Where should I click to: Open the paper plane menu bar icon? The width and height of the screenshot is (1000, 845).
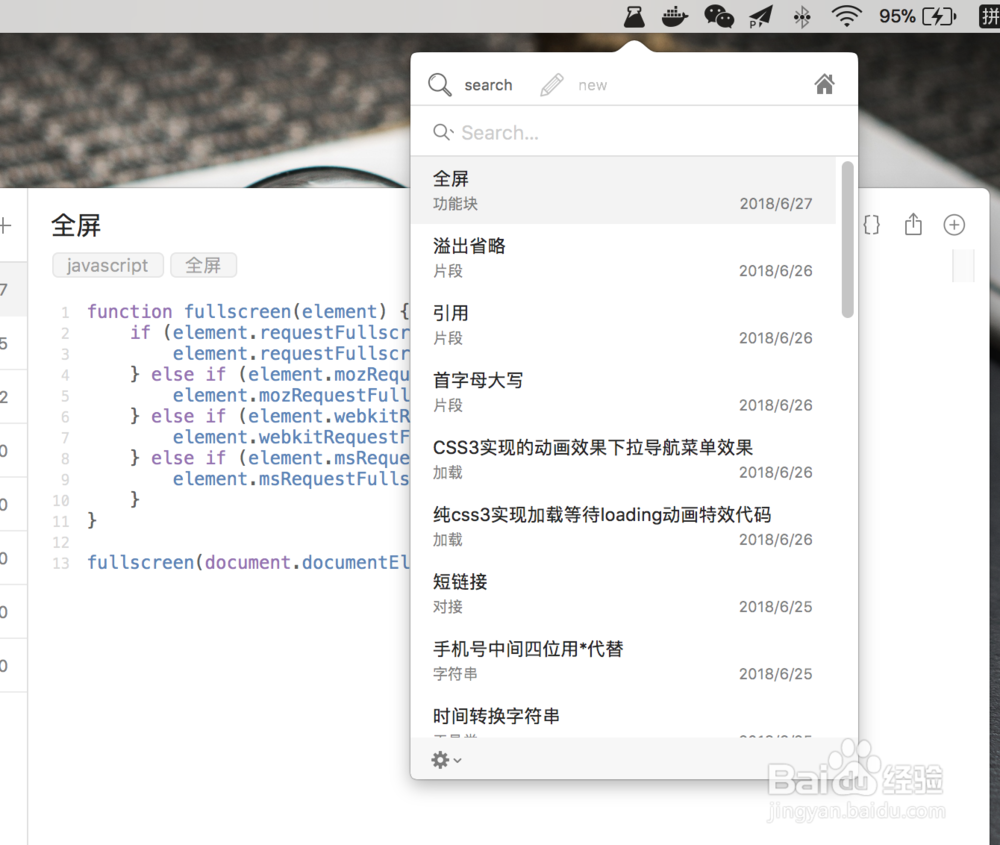coord(760,17)
